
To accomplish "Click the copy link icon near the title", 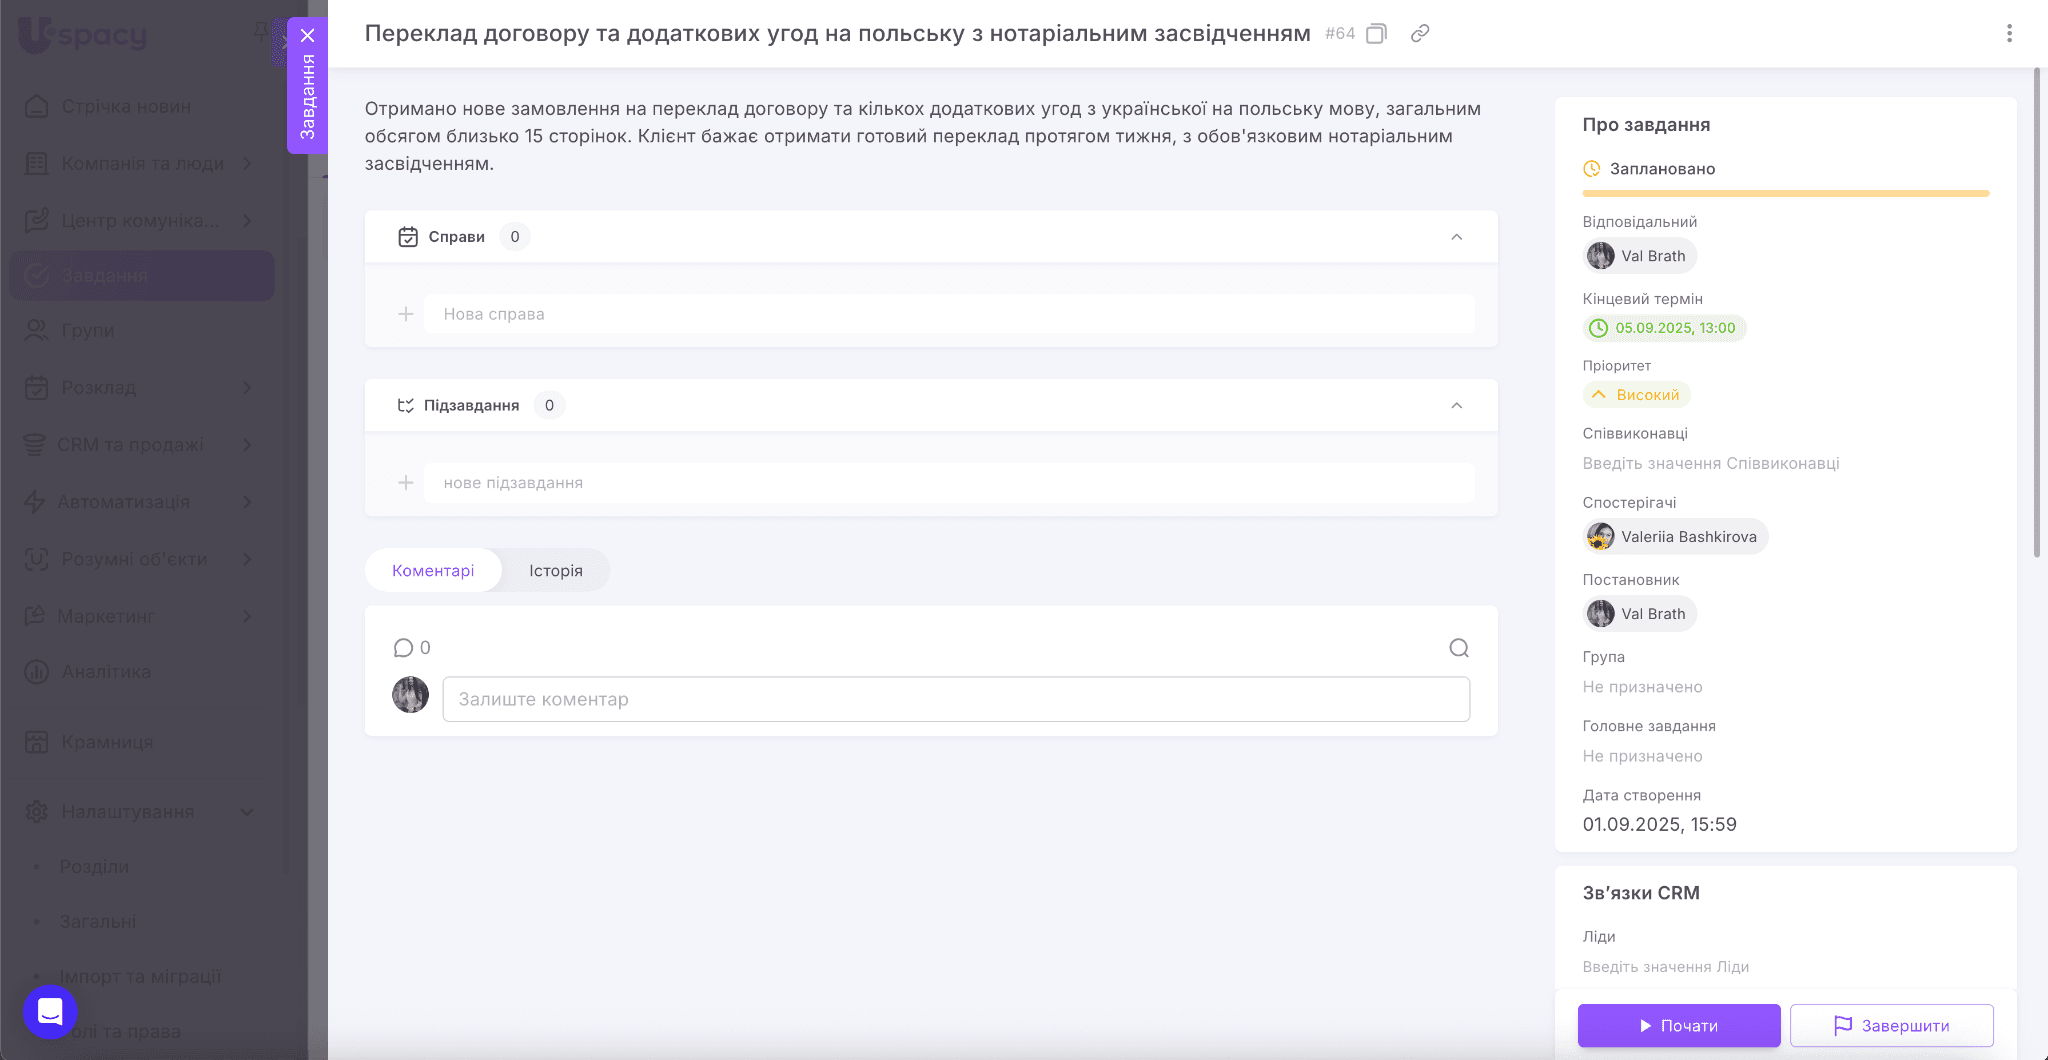I will pyautogui.click(x=1420, y=34).
